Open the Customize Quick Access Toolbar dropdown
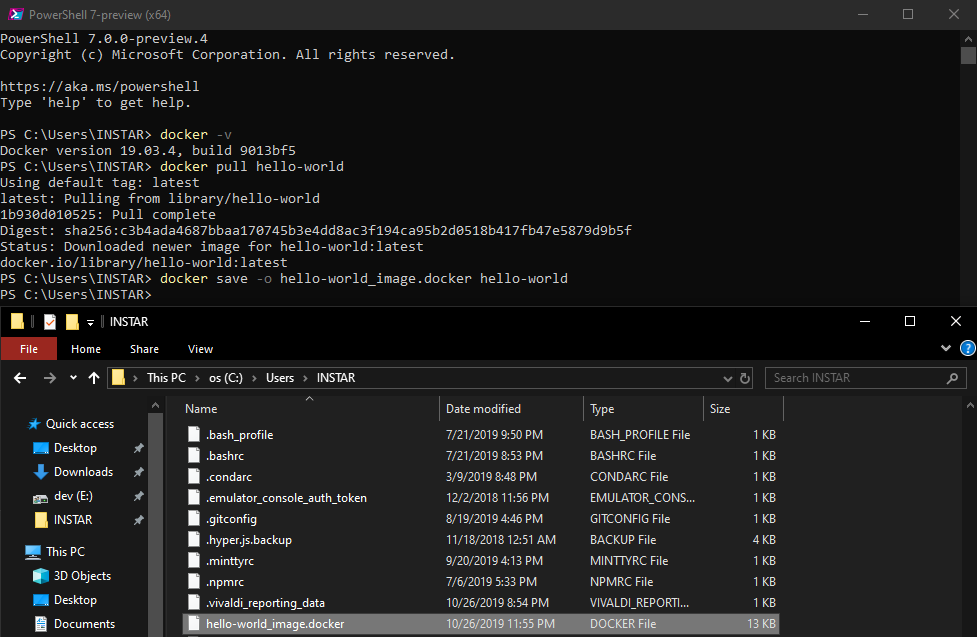 (x=90, y=322)
